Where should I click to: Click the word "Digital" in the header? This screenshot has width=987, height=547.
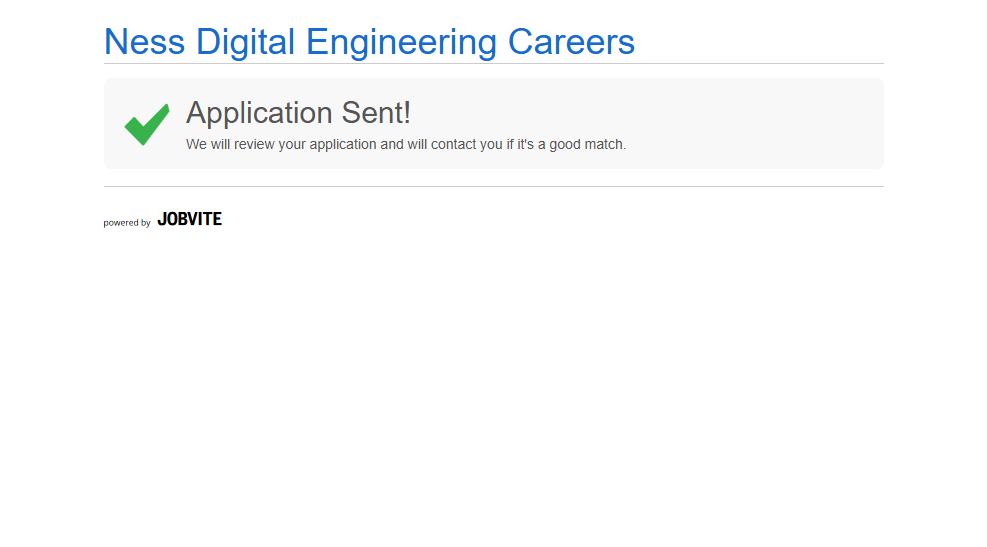point(245,42)
